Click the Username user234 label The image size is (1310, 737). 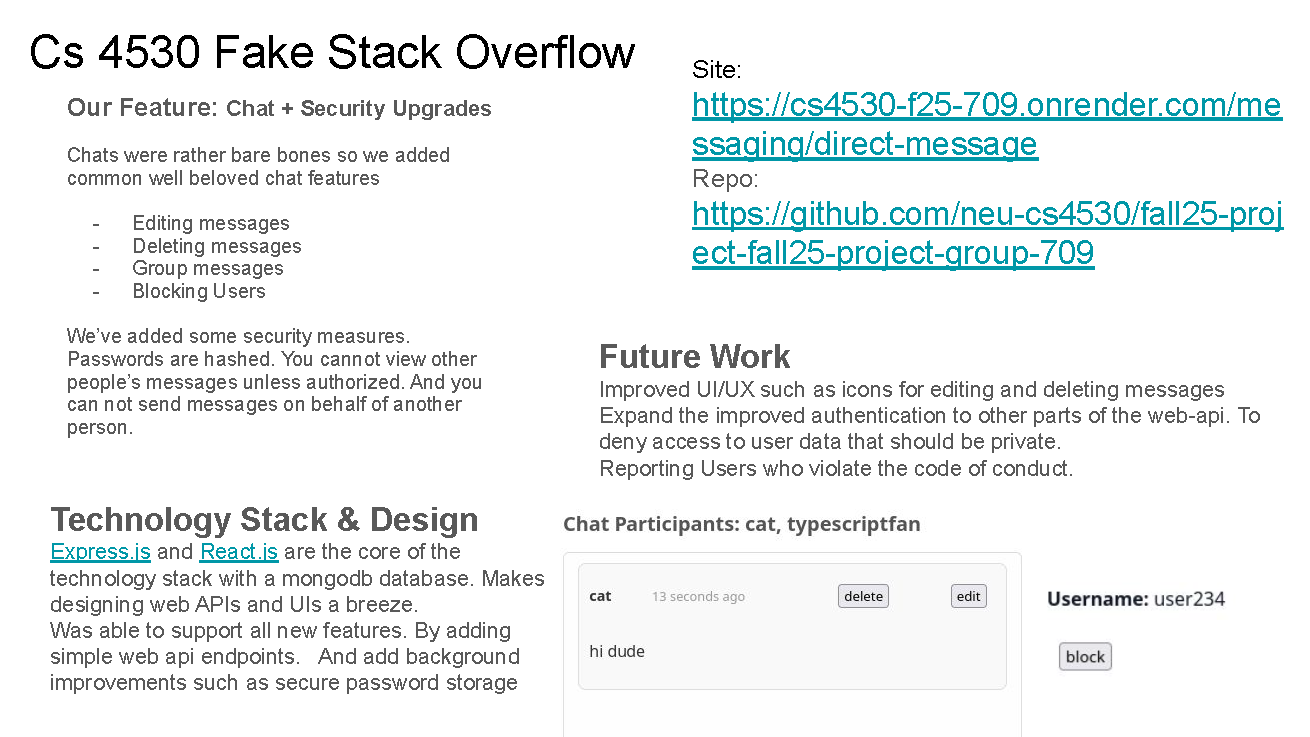coord(1136,599)
